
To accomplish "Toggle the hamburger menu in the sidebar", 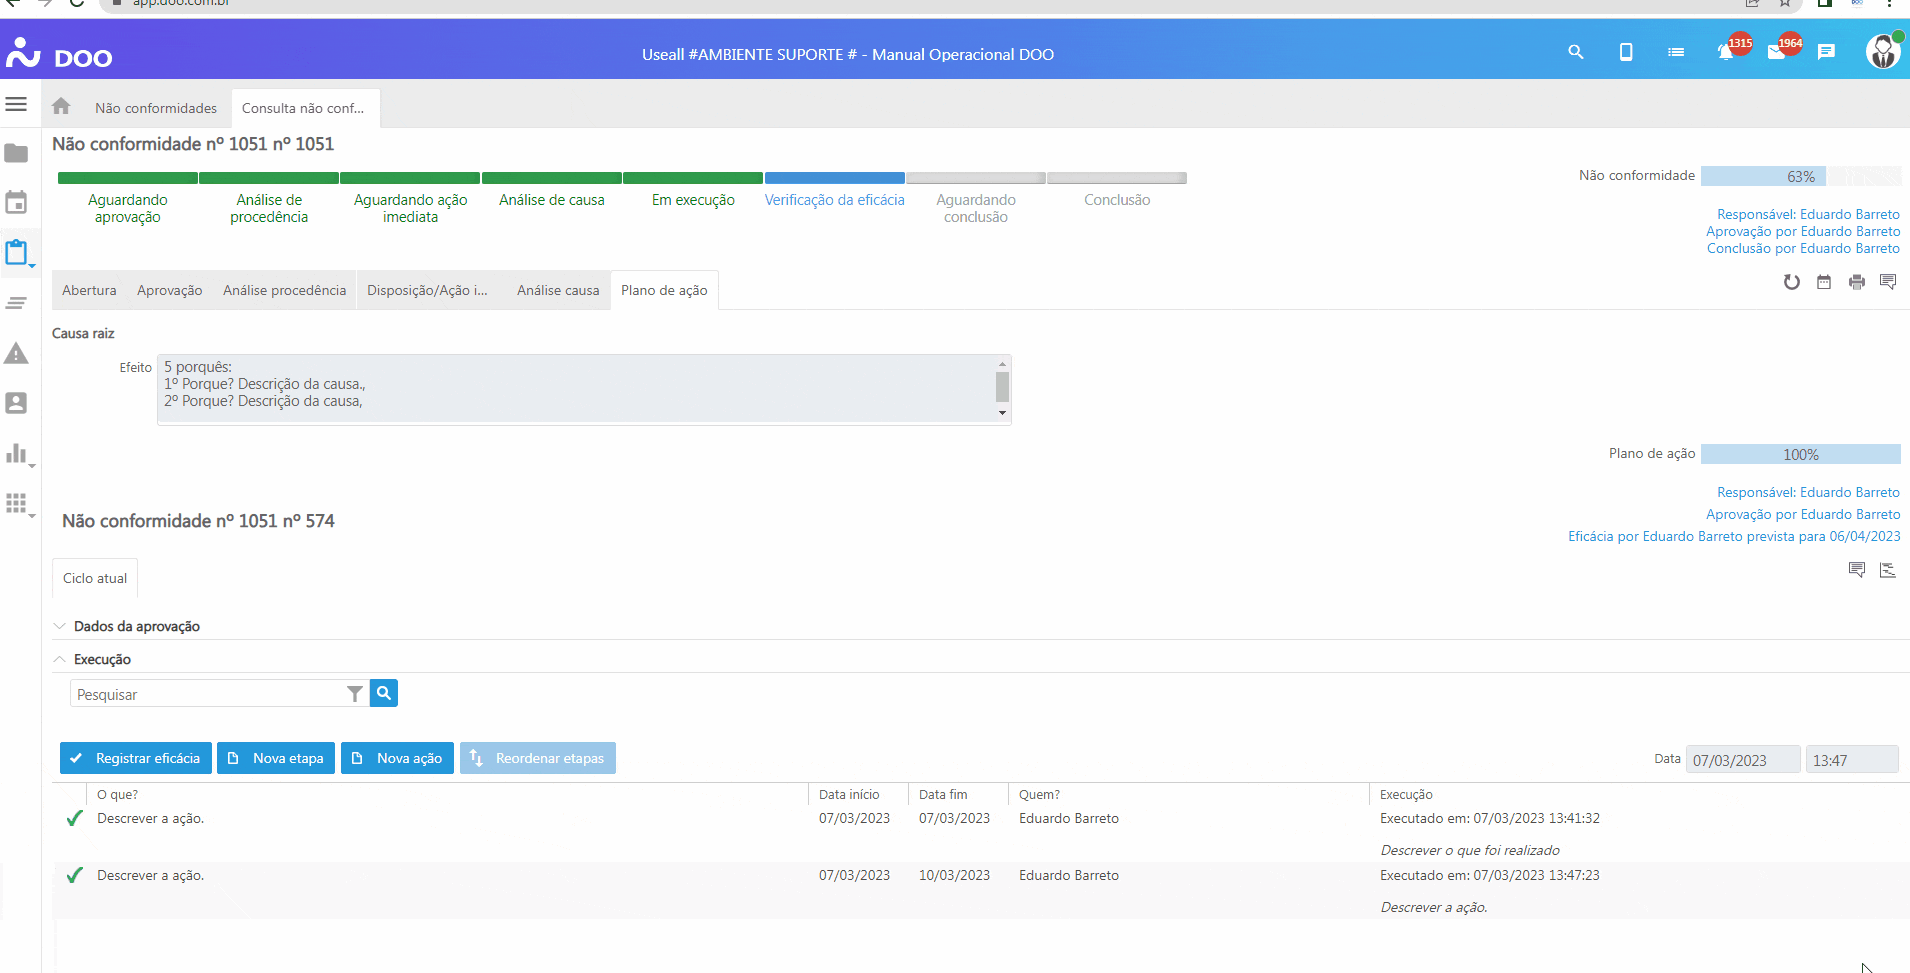I will click(x=16, y=104).
